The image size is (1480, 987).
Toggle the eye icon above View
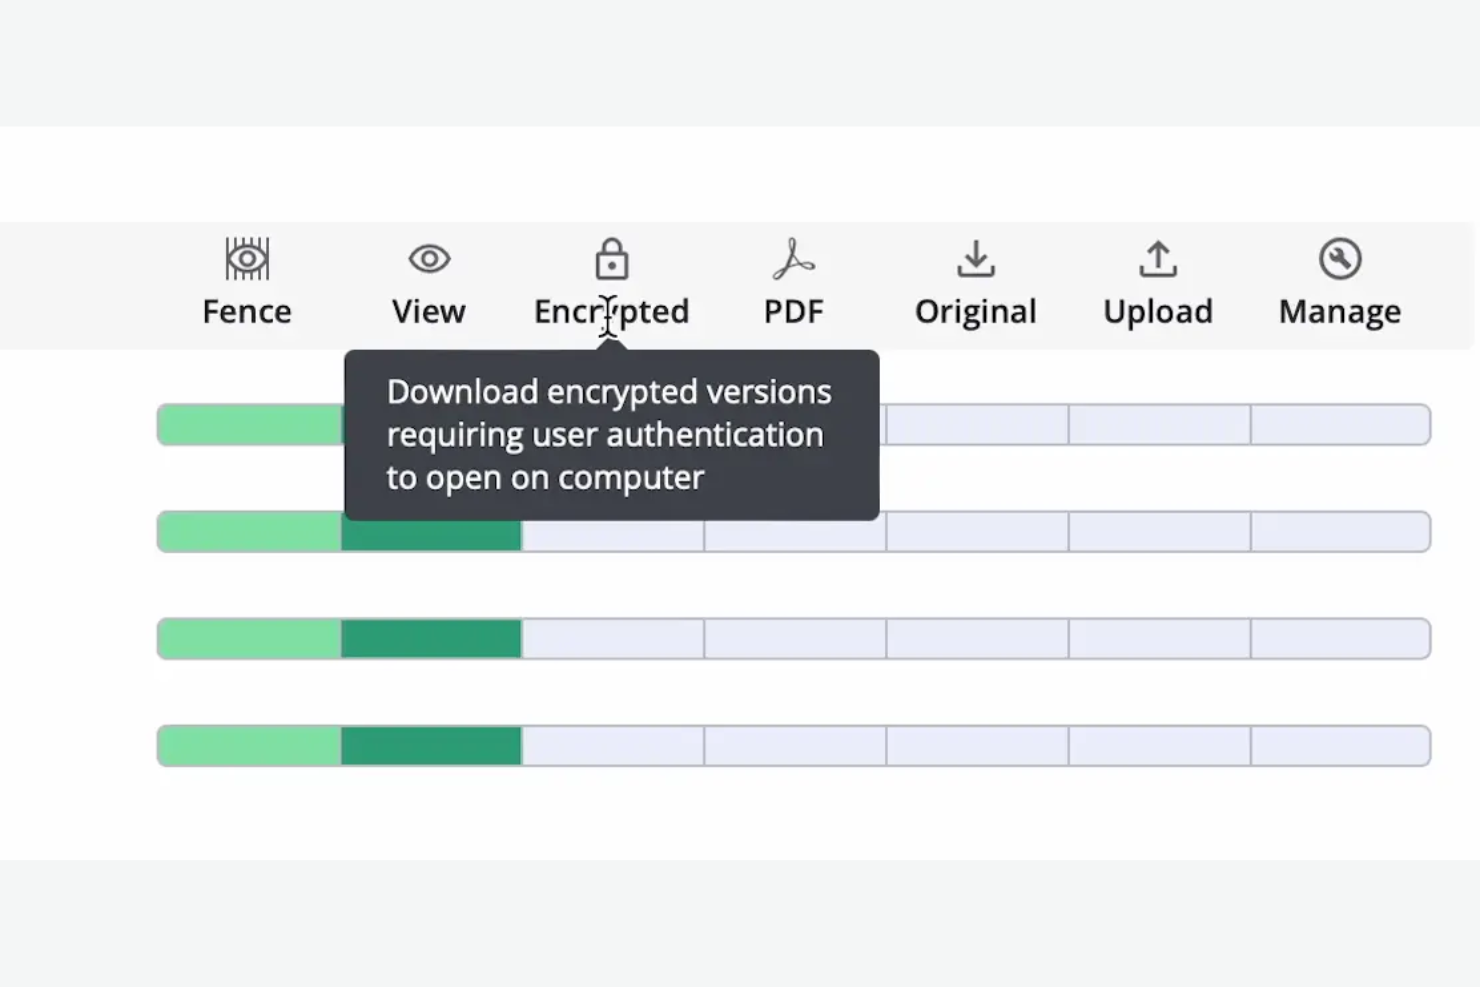[428, 259]
